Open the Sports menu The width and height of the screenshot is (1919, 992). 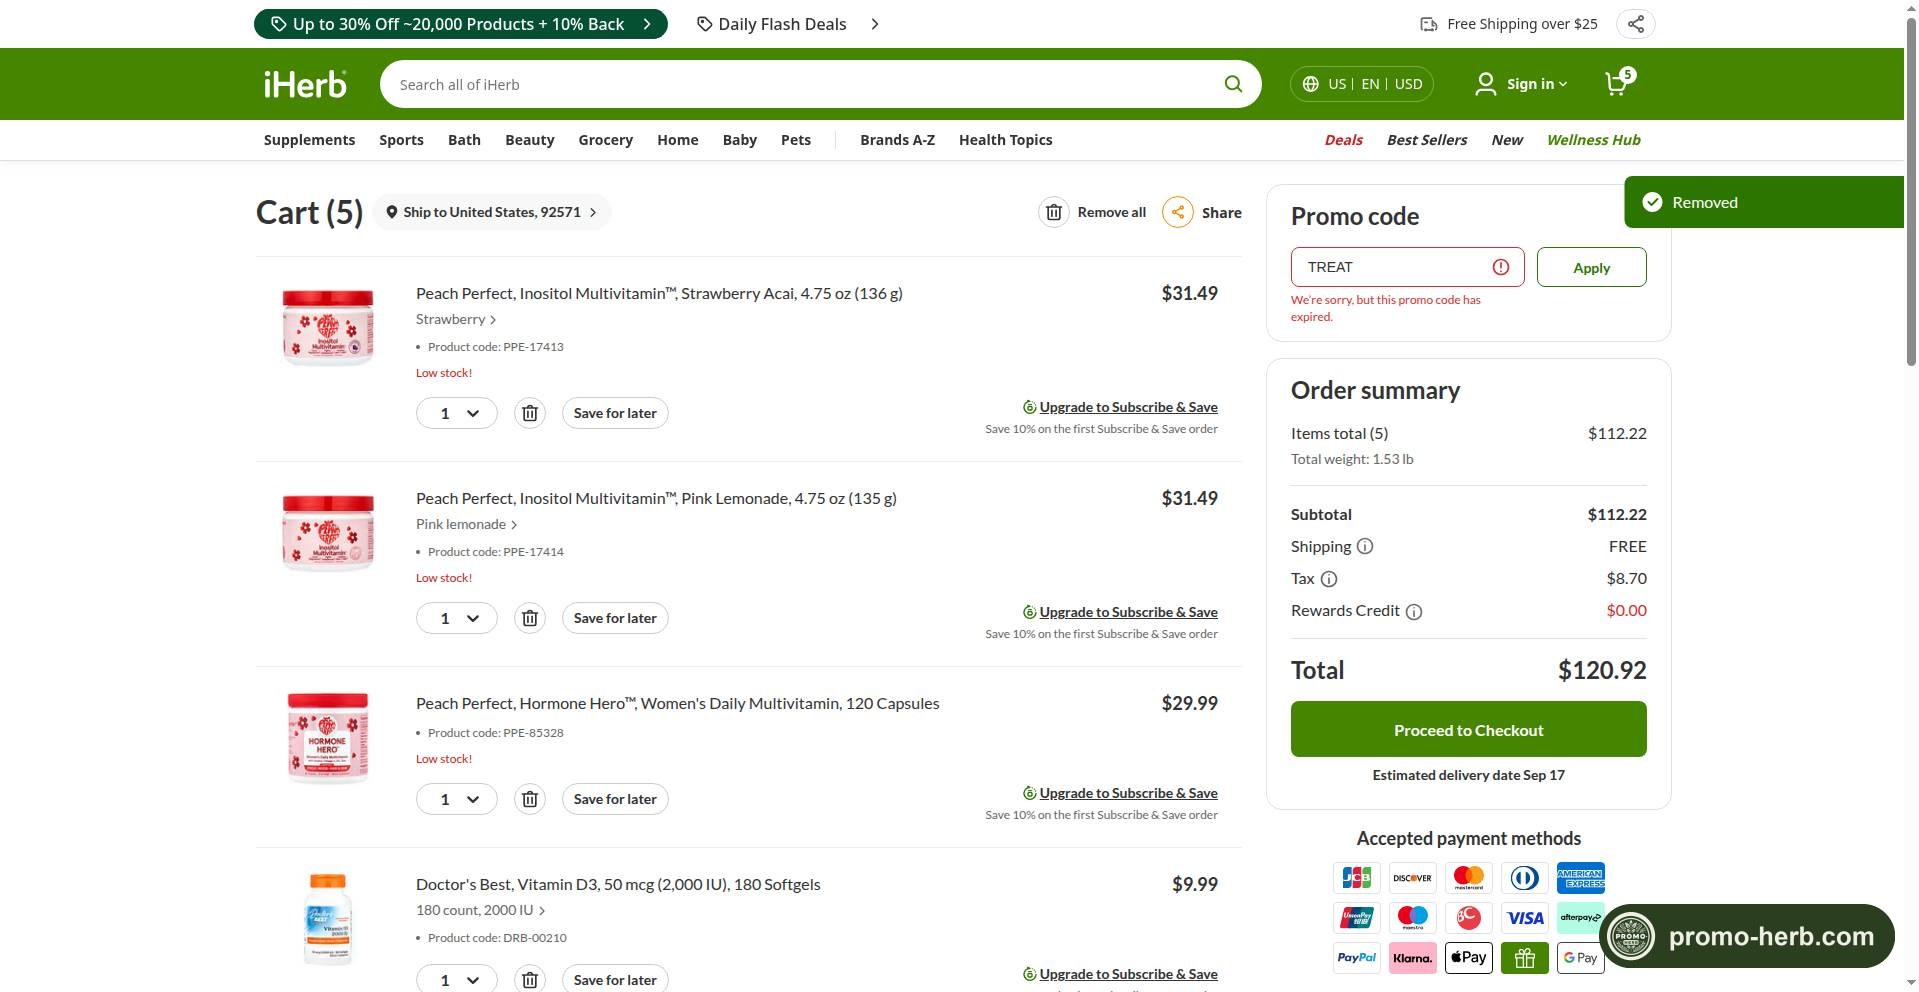(x=401, y=140)
